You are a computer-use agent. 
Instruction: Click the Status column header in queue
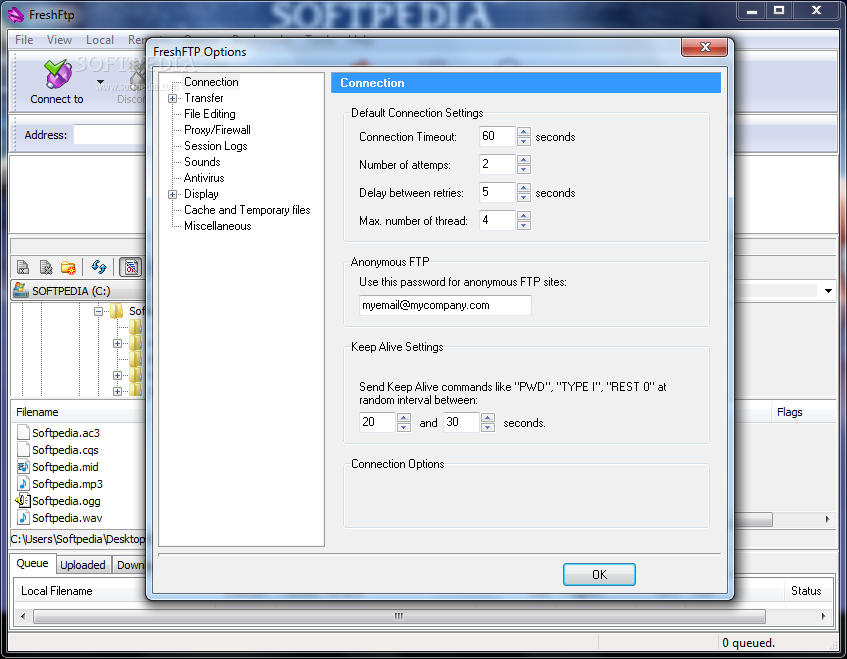pos(806,591)
